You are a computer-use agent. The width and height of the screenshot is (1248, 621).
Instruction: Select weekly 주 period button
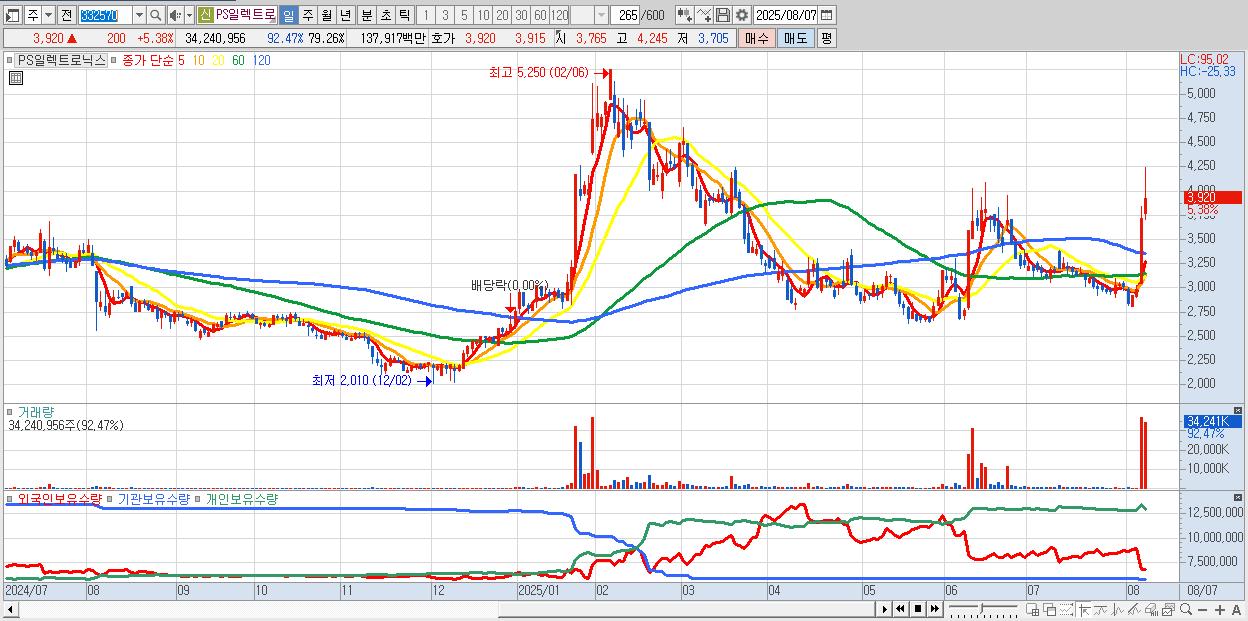(307, 15)
